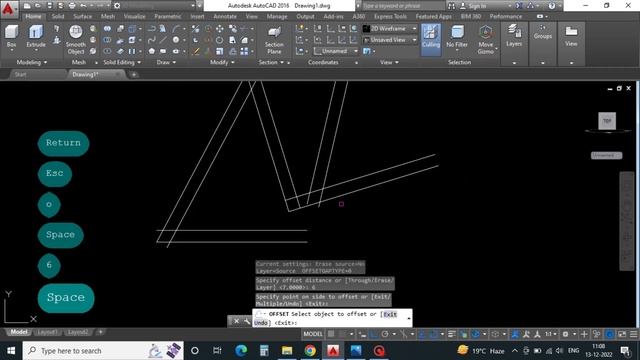
Task: Select the Extrude tool
Action: (x=36, y=36)
